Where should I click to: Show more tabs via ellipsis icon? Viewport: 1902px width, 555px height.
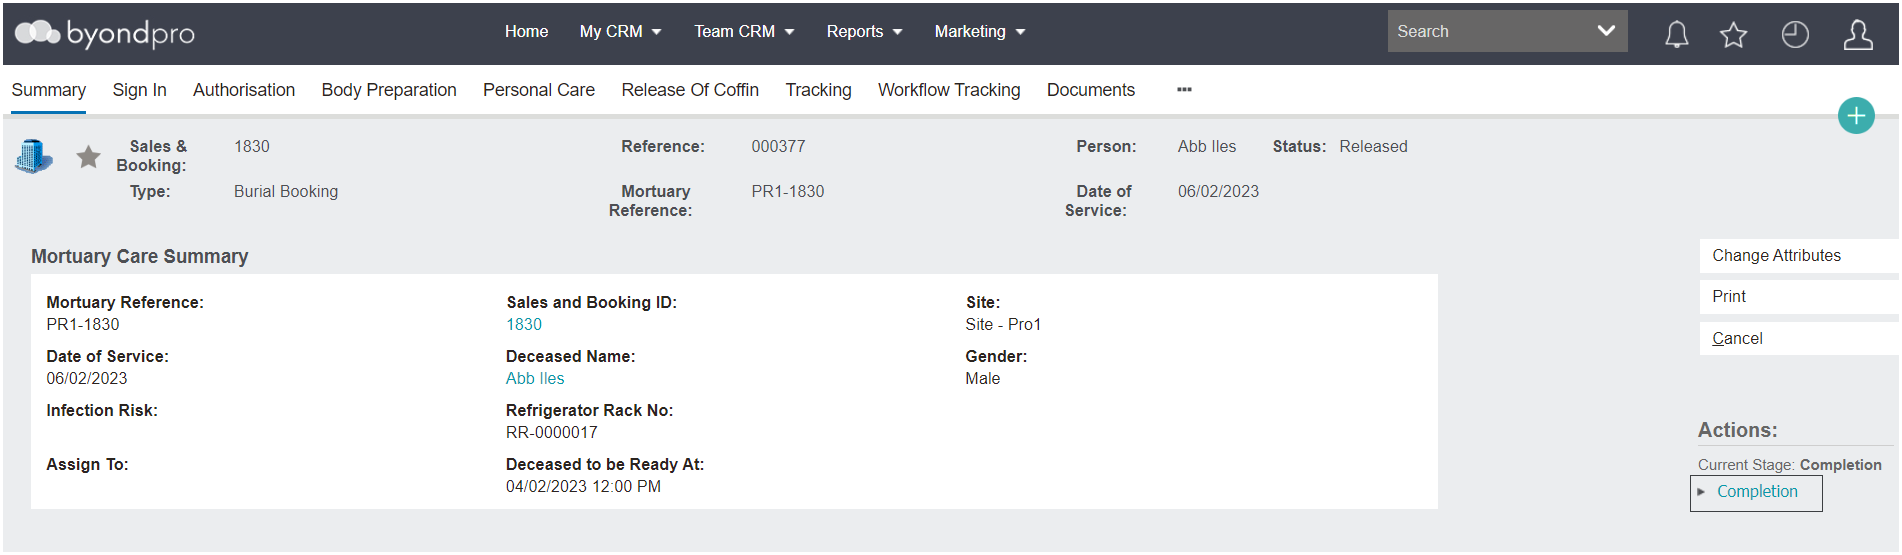(x=1184, y=90)
